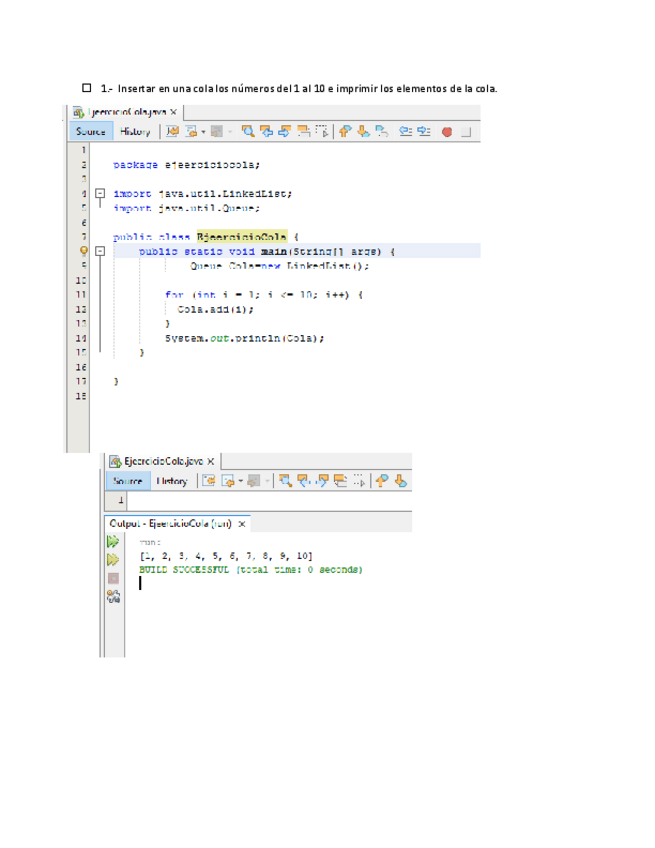The width and height of the screenshot is (655, 848).
Task: Open the Output settings wrench icon
Action: pos(113,597)
